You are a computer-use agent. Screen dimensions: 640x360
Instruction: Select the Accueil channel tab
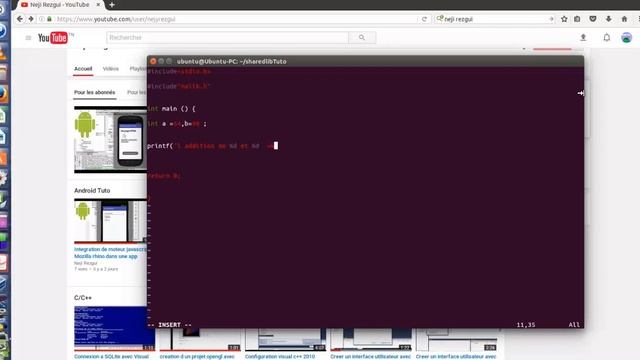pyautogui.click(x=83, y=69)
